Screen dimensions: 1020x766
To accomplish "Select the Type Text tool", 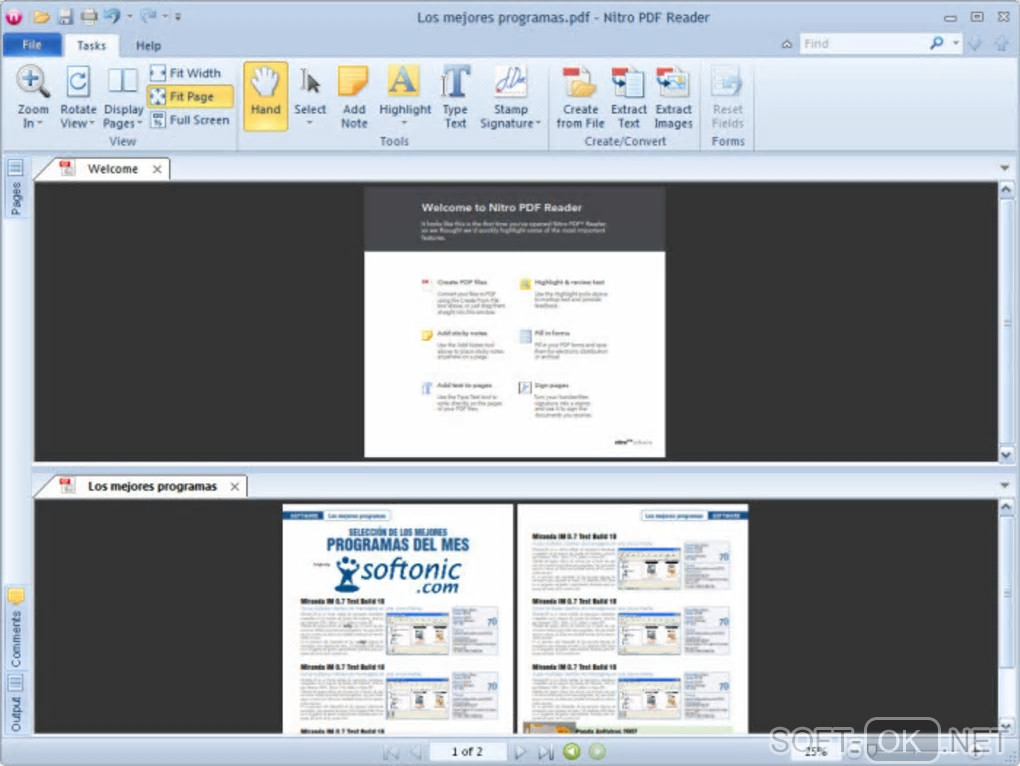I will pos(455,97).
